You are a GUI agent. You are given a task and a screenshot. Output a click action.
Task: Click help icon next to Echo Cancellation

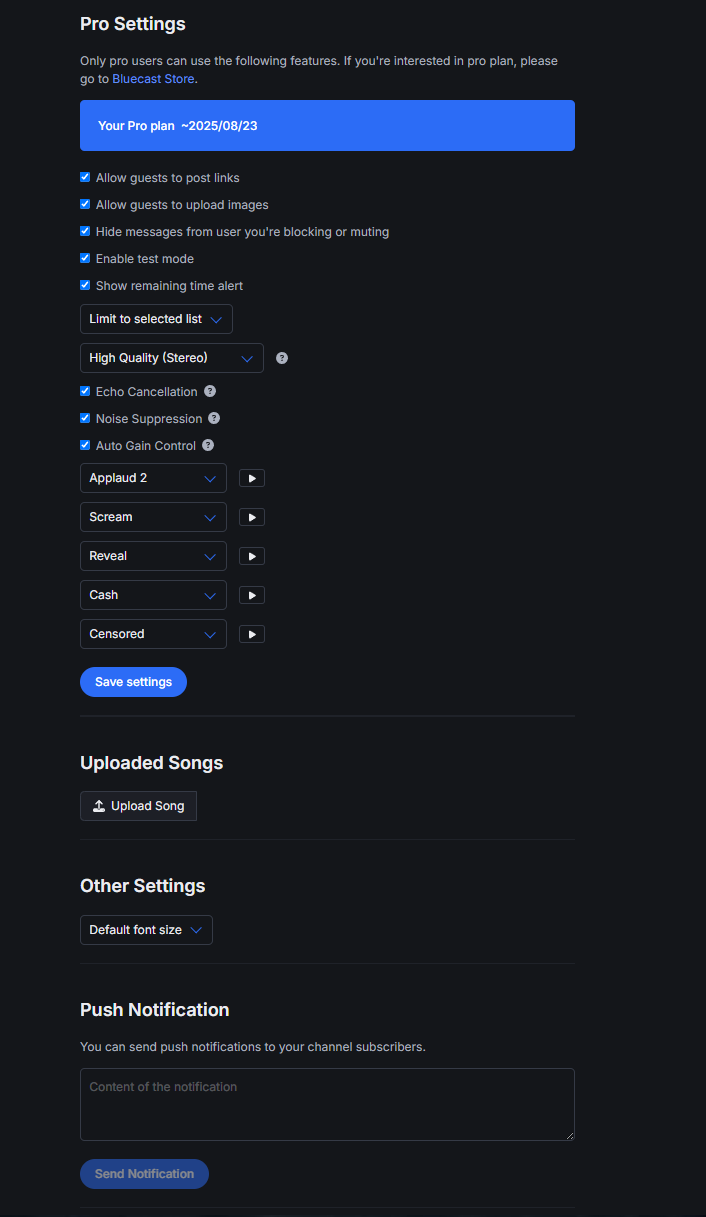click(210, 392)
